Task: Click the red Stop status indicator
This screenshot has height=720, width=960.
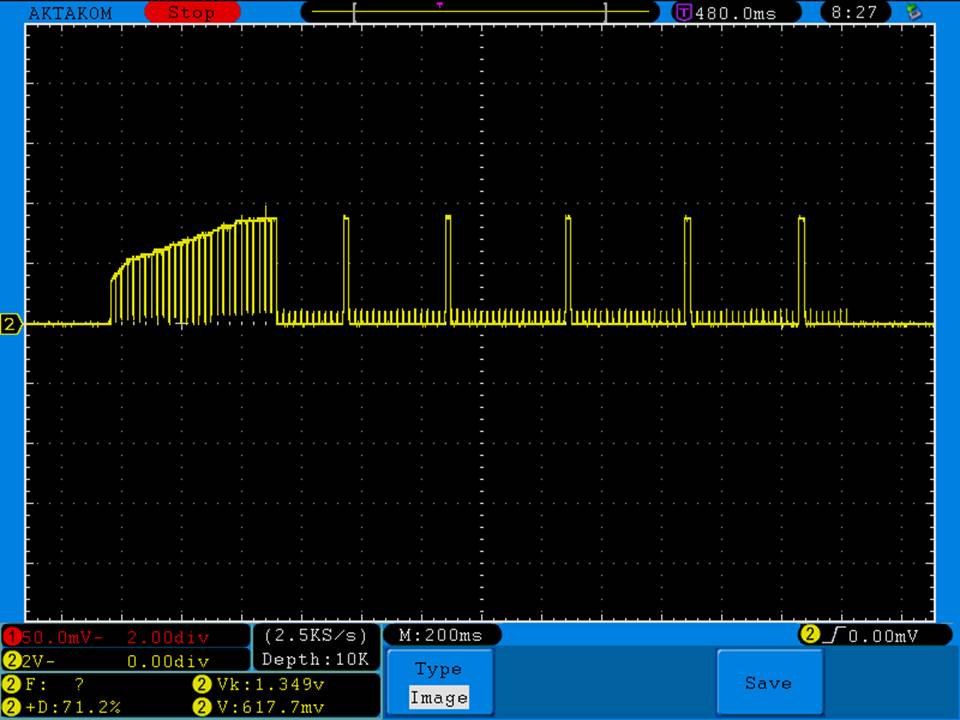Action: [x=191, y=13]
